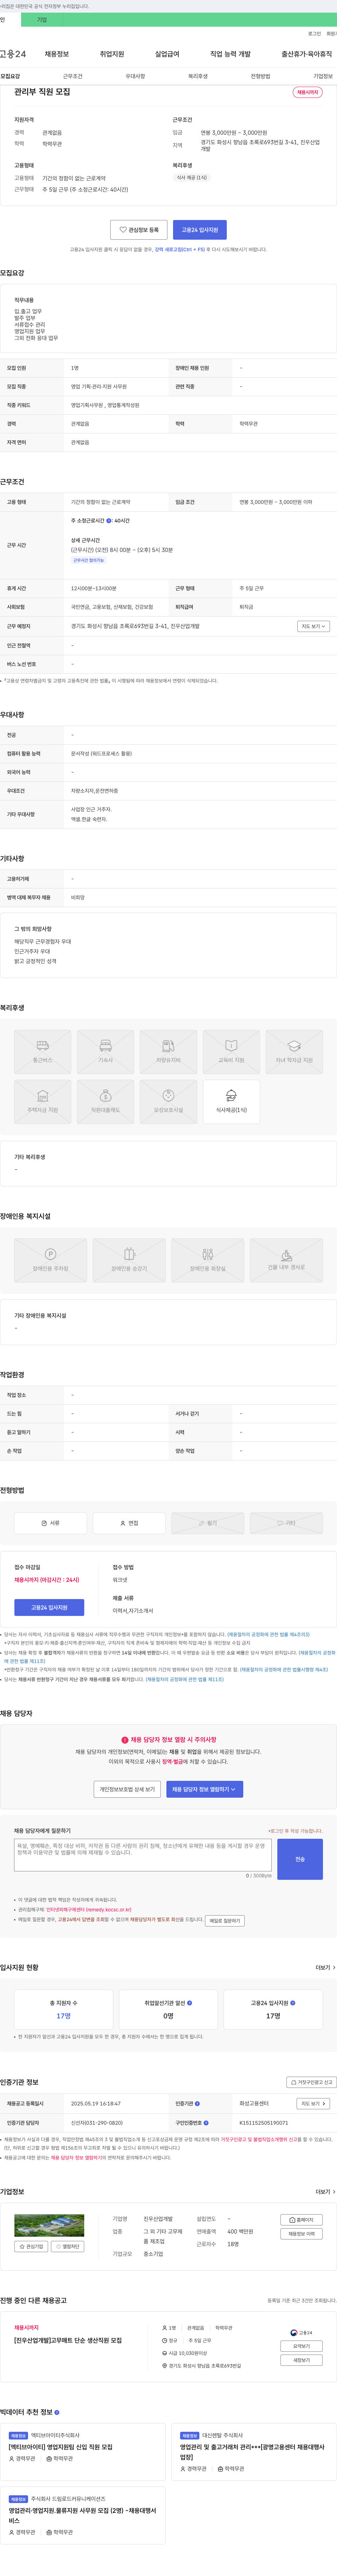Click the 통근버스 welfare icon

tap(43, 1052)
